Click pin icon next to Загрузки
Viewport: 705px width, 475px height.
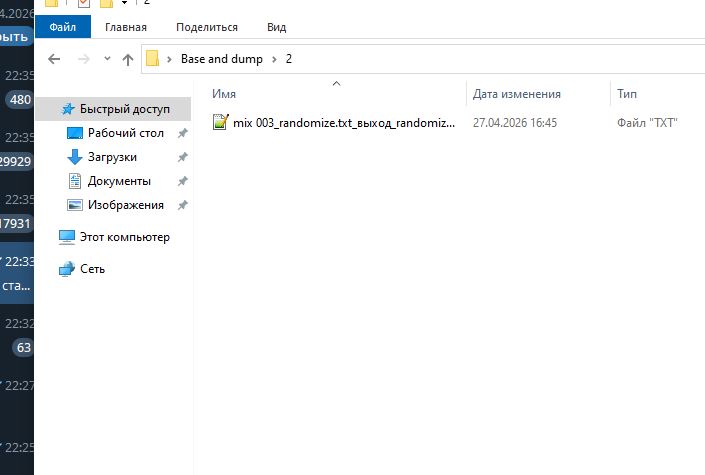182,157
